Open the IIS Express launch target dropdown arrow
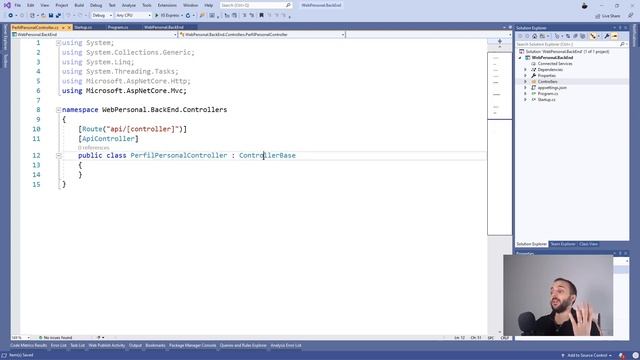Viewport: 640px width, 360px height. (182, 16)
